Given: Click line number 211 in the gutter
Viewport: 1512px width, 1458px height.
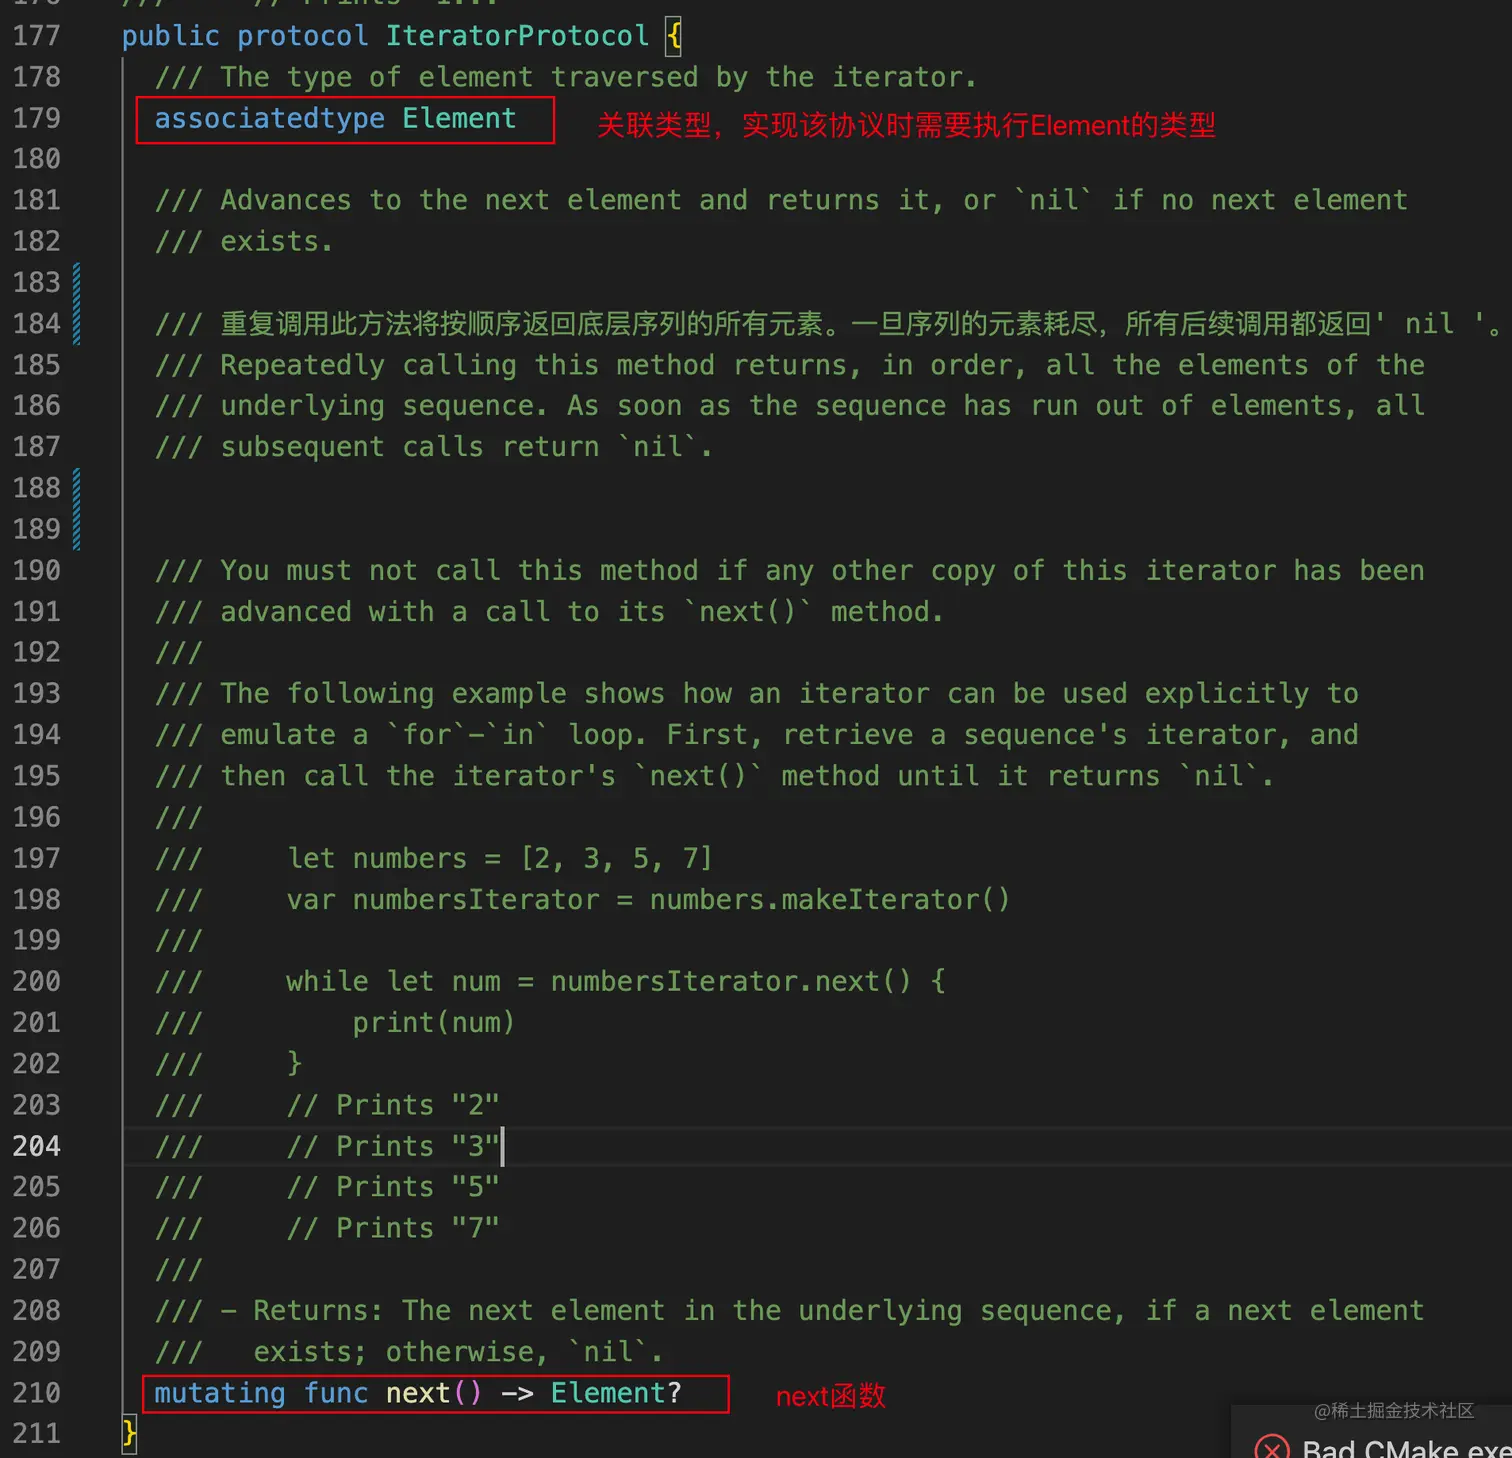Looking at the screenshot, I should [37, 1434].
